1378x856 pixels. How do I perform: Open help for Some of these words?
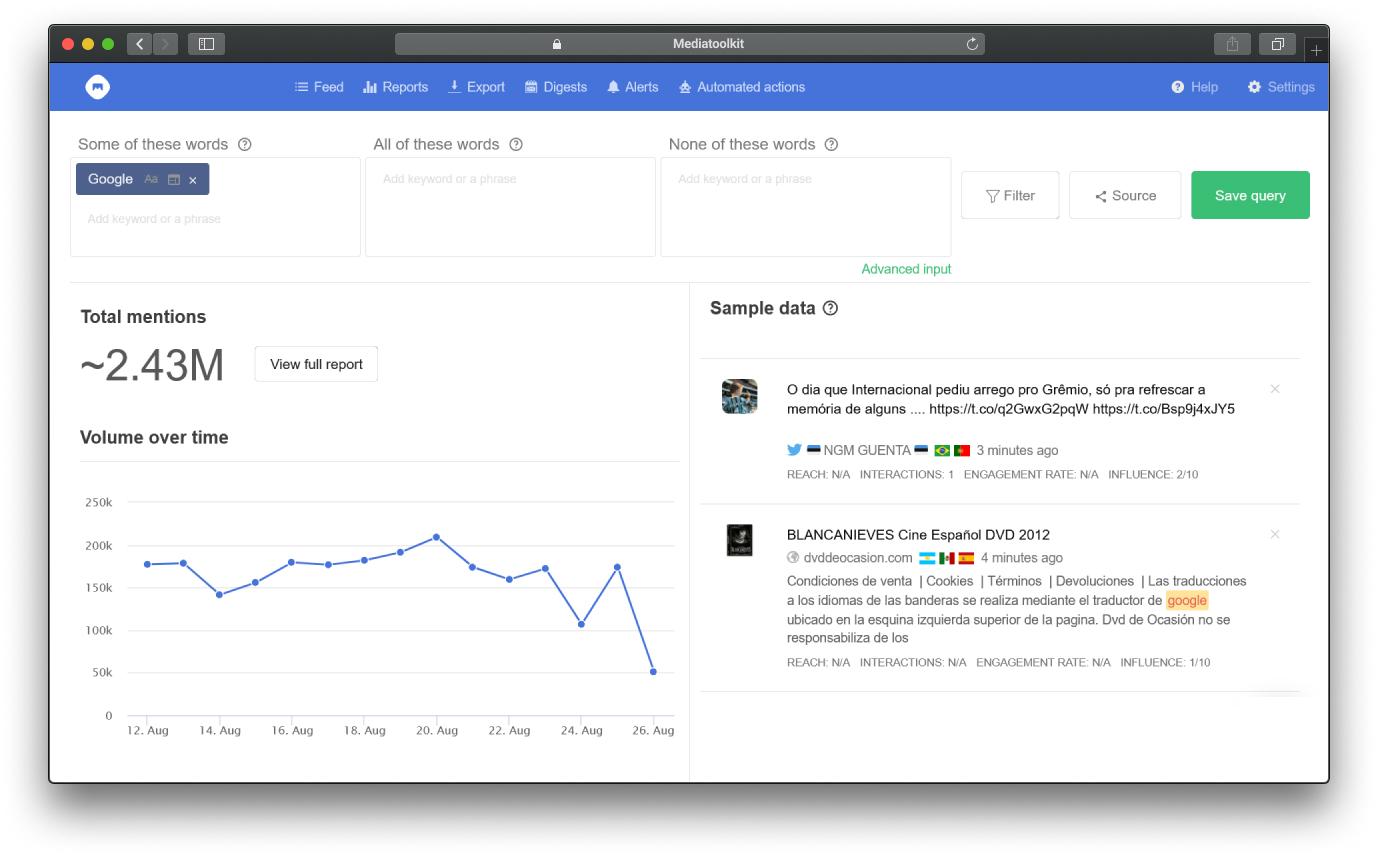(245, 144)
